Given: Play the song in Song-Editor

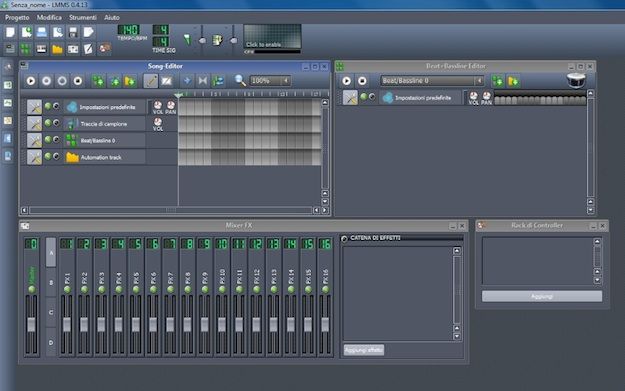Looking at the screenshot, I should pos(31,81).
